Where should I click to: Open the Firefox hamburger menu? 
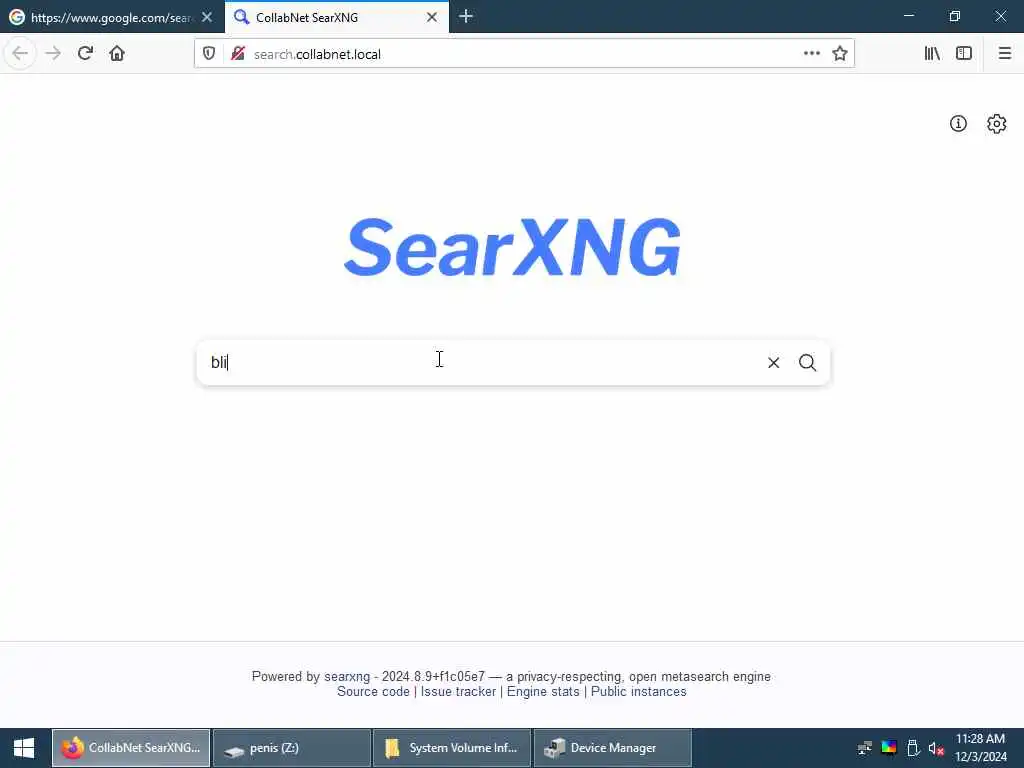[1005, 54]
